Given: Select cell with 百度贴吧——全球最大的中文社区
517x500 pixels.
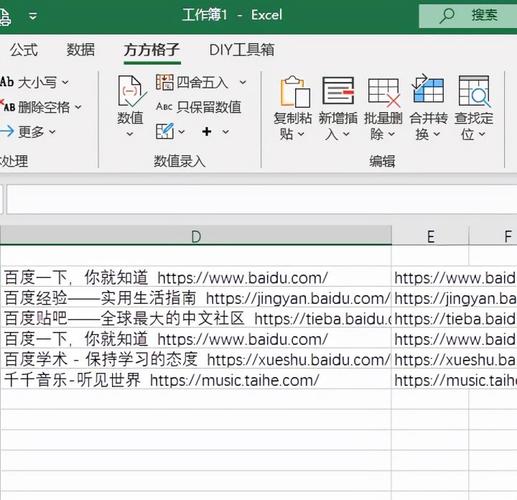Looking at the screenshot, I should [196, 319].
